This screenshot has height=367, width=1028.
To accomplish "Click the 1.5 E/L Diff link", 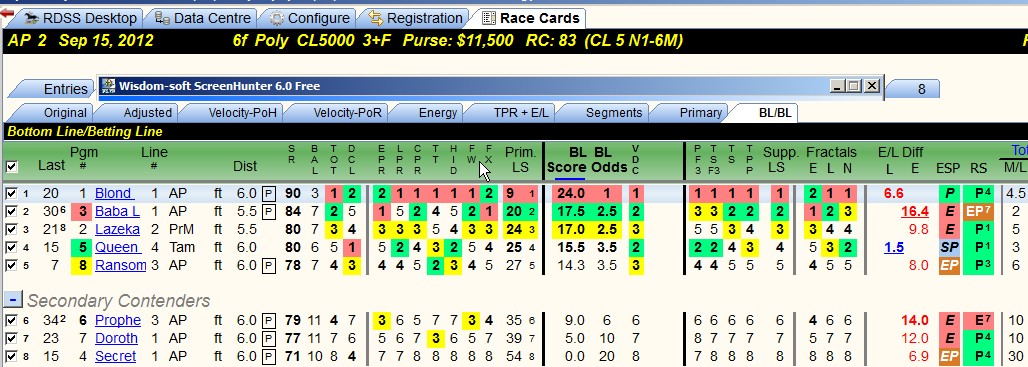I will (x=894, y=247).
